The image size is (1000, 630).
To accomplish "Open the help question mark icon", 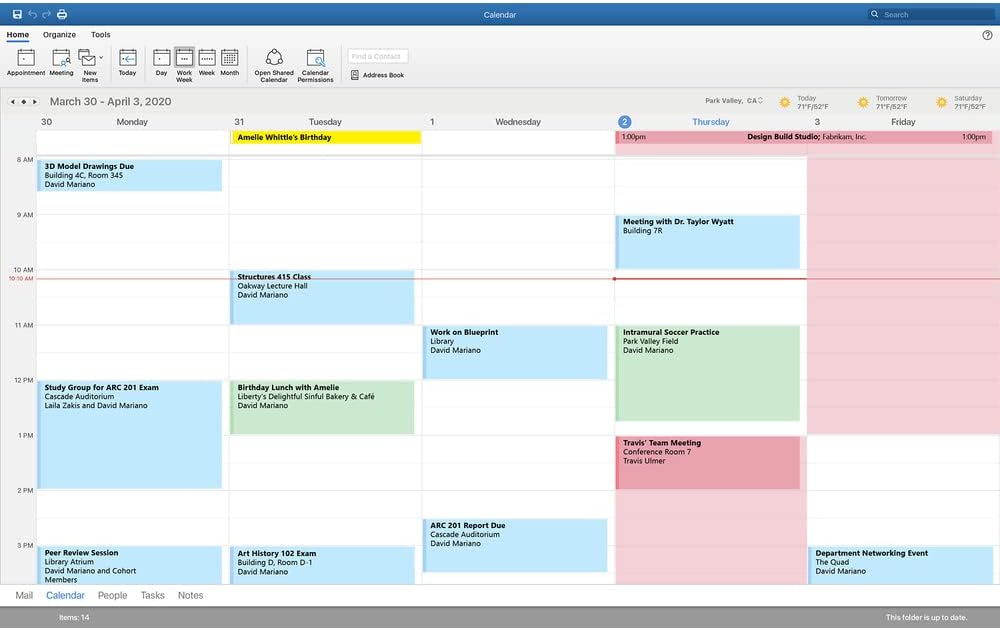I will (987, 35).
